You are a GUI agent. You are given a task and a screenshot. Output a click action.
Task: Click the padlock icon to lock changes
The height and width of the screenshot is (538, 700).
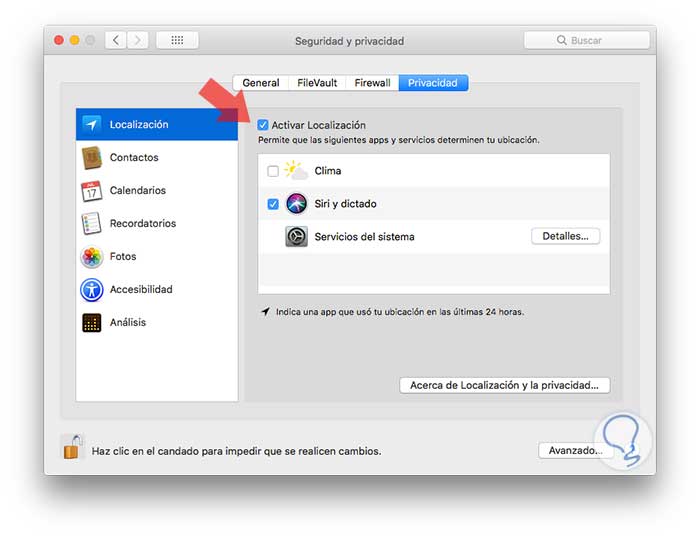tap(72, 447)
